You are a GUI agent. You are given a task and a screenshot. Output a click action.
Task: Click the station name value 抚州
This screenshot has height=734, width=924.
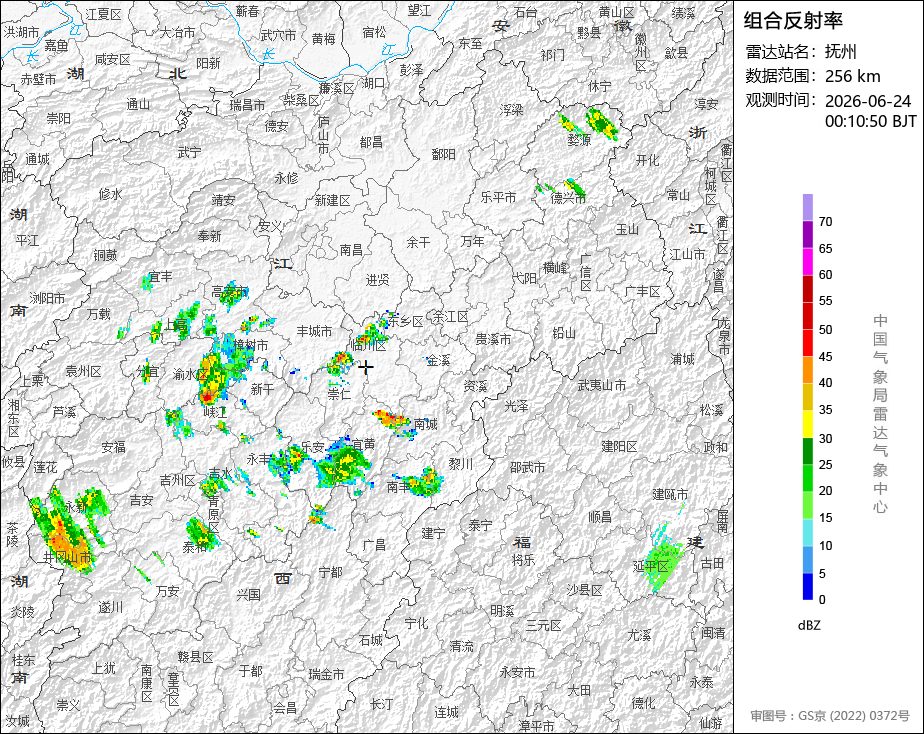[x=840, y=52]
